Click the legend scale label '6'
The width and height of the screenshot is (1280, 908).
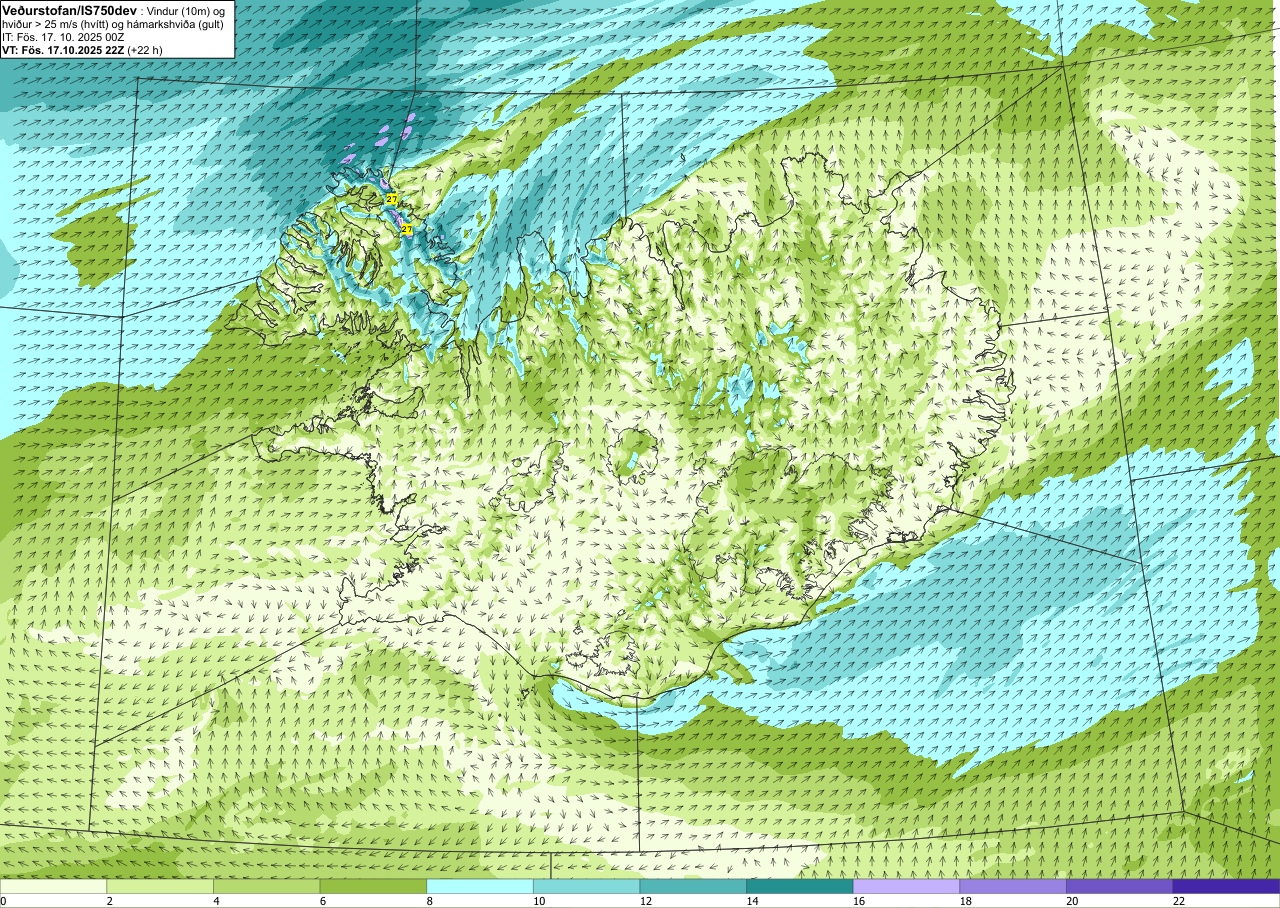point(324,901)
